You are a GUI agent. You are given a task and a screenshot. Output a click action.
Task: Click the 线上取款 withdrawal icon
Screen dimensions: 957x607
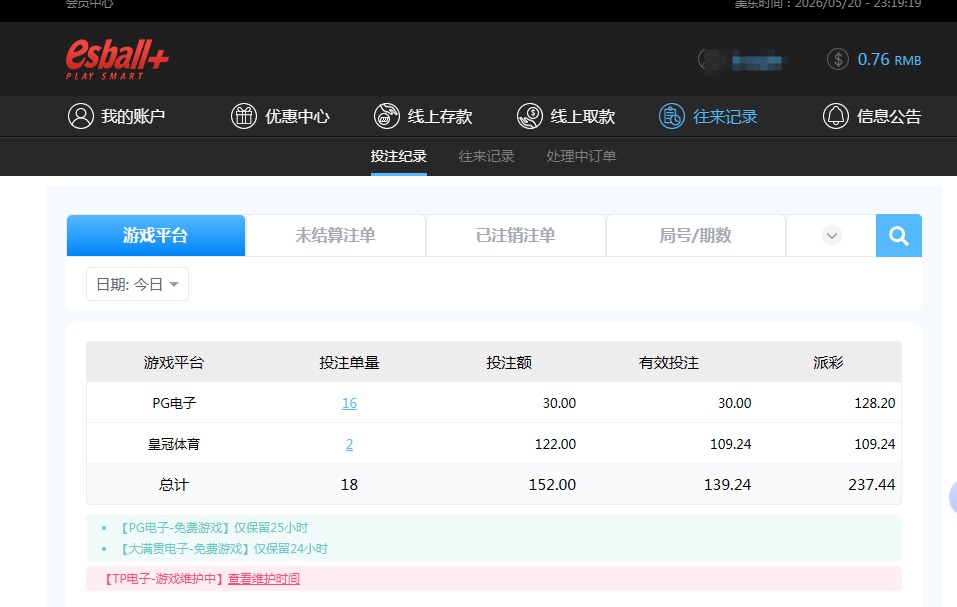click(529, 116)
